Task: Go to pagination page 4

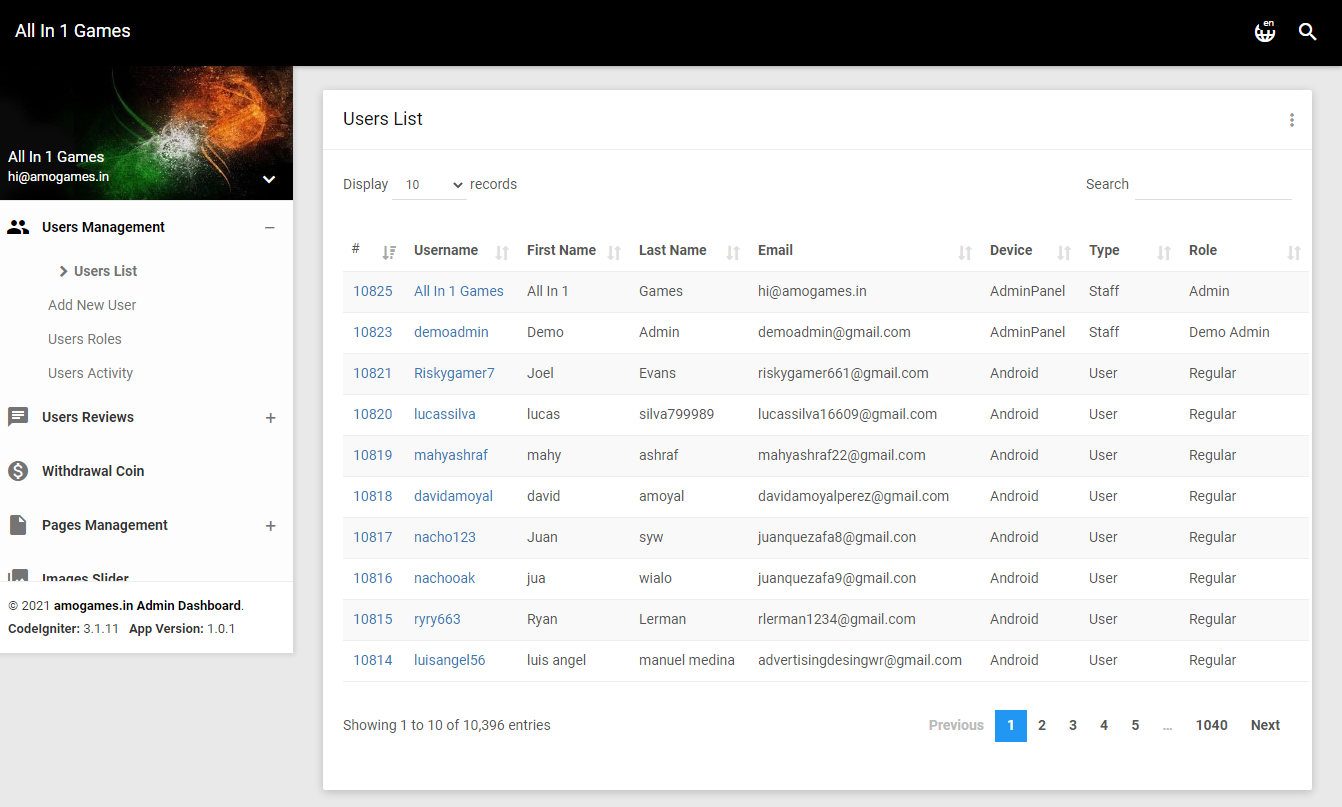Action: point(1104,725)
